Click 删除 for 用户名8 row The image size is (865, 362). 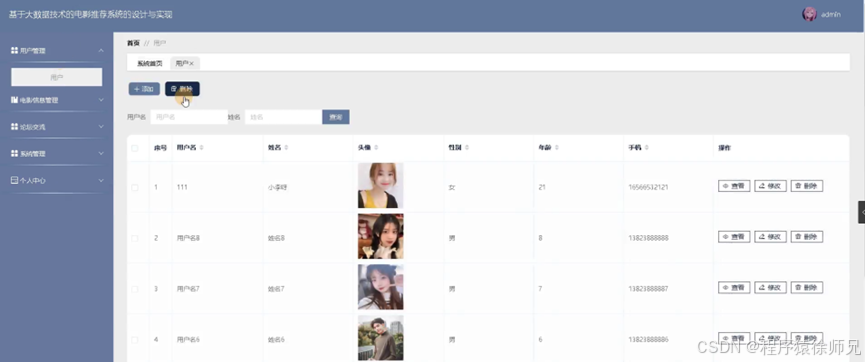coord(807,237)
